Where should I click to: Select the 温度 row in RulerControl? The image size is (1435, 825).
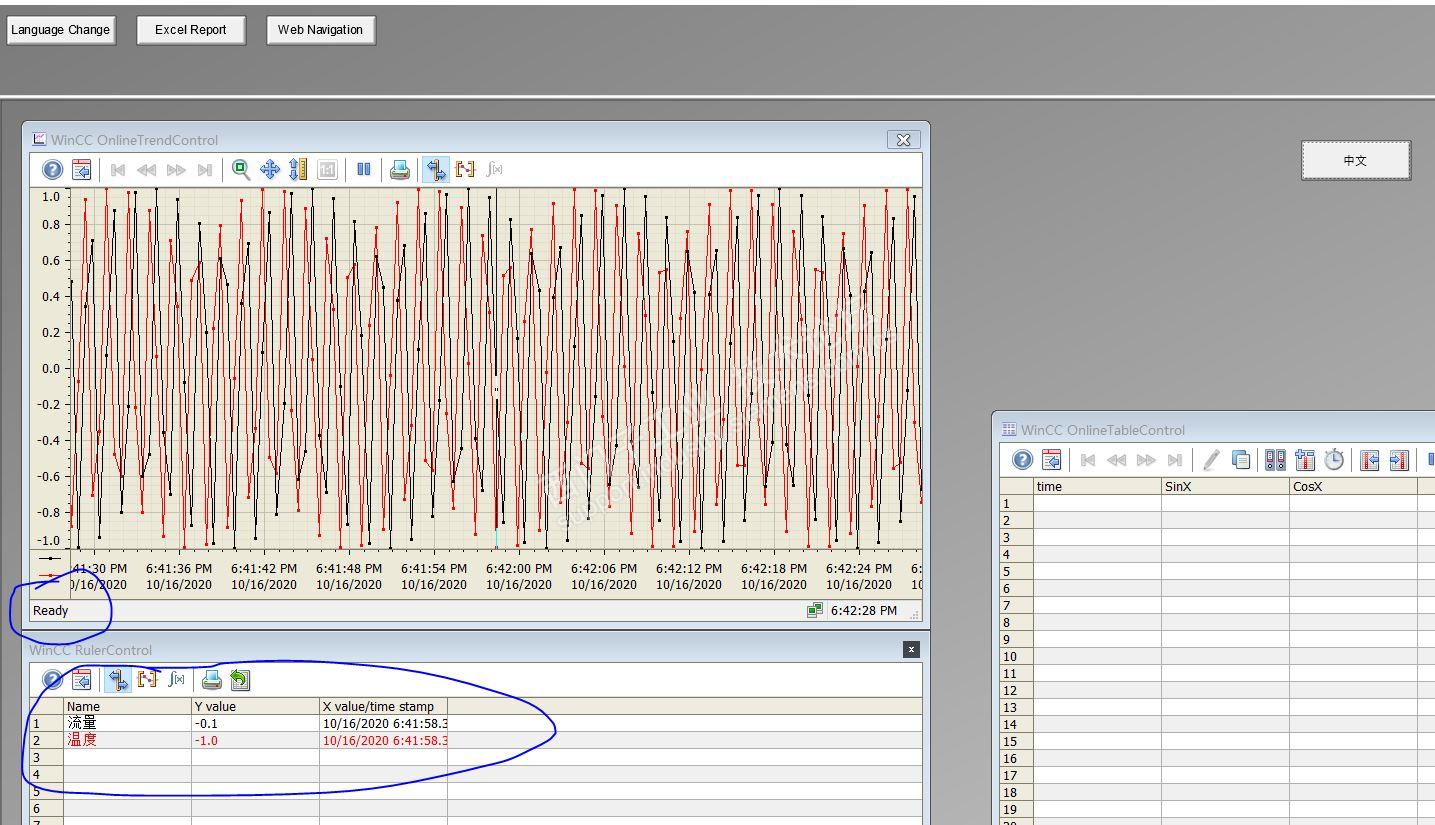(x=475, y=740)
